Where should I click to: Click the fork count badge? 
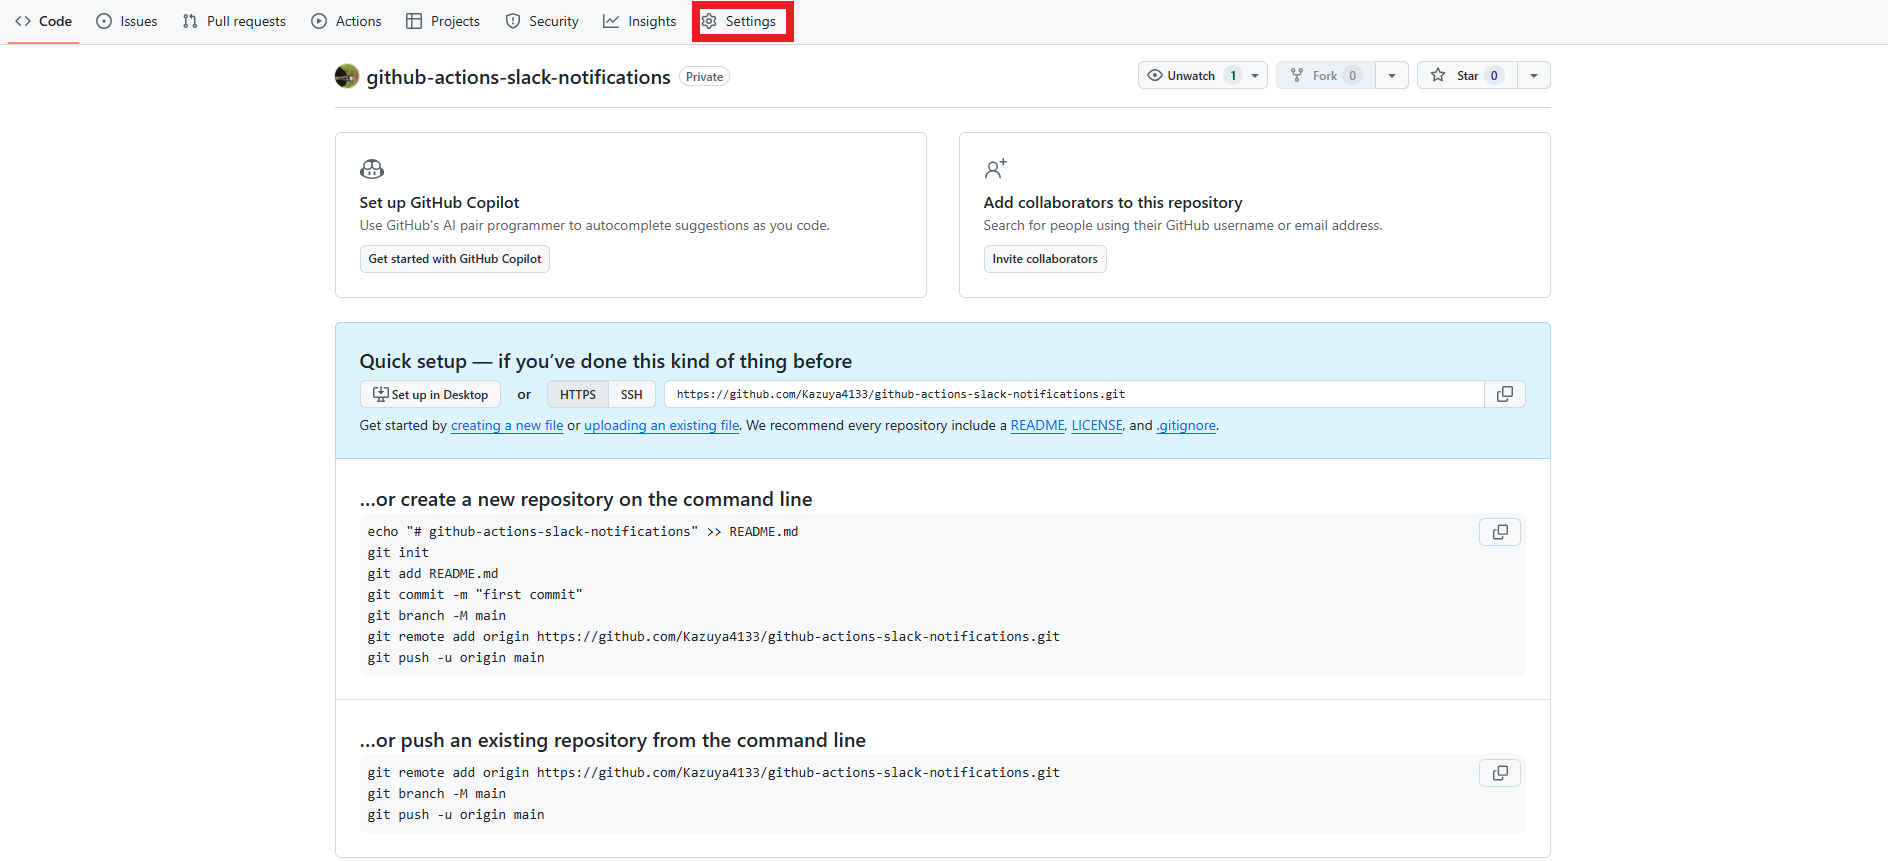coord(1353,75)
